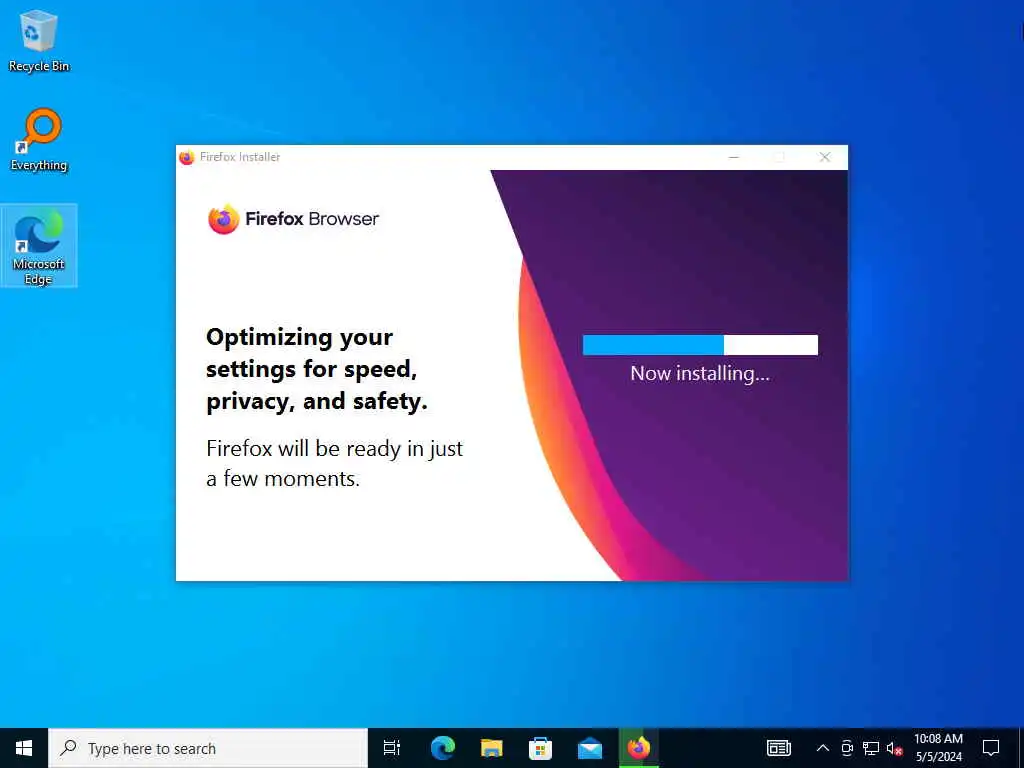1024x768 pixels.
Task: Click the muted volume tray icon
Action: tap(894, 748)
